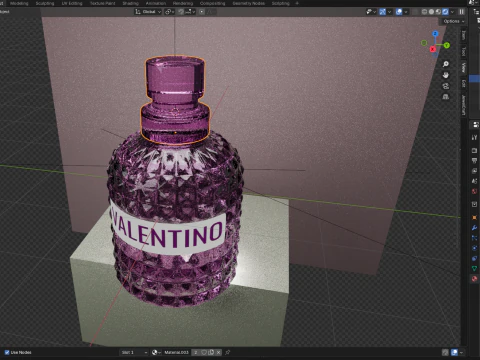The image size is (480, 360).
Task: Open the Global transform orientation dropdown
Action: tap(148, 12)
